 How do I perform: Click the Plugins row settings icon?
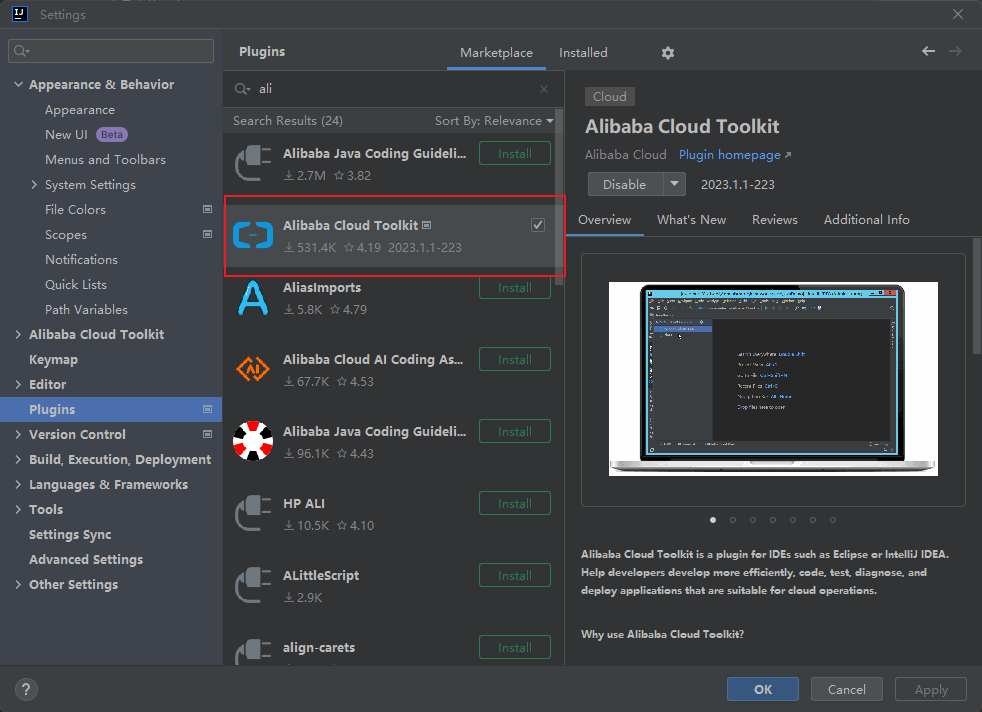207,409
